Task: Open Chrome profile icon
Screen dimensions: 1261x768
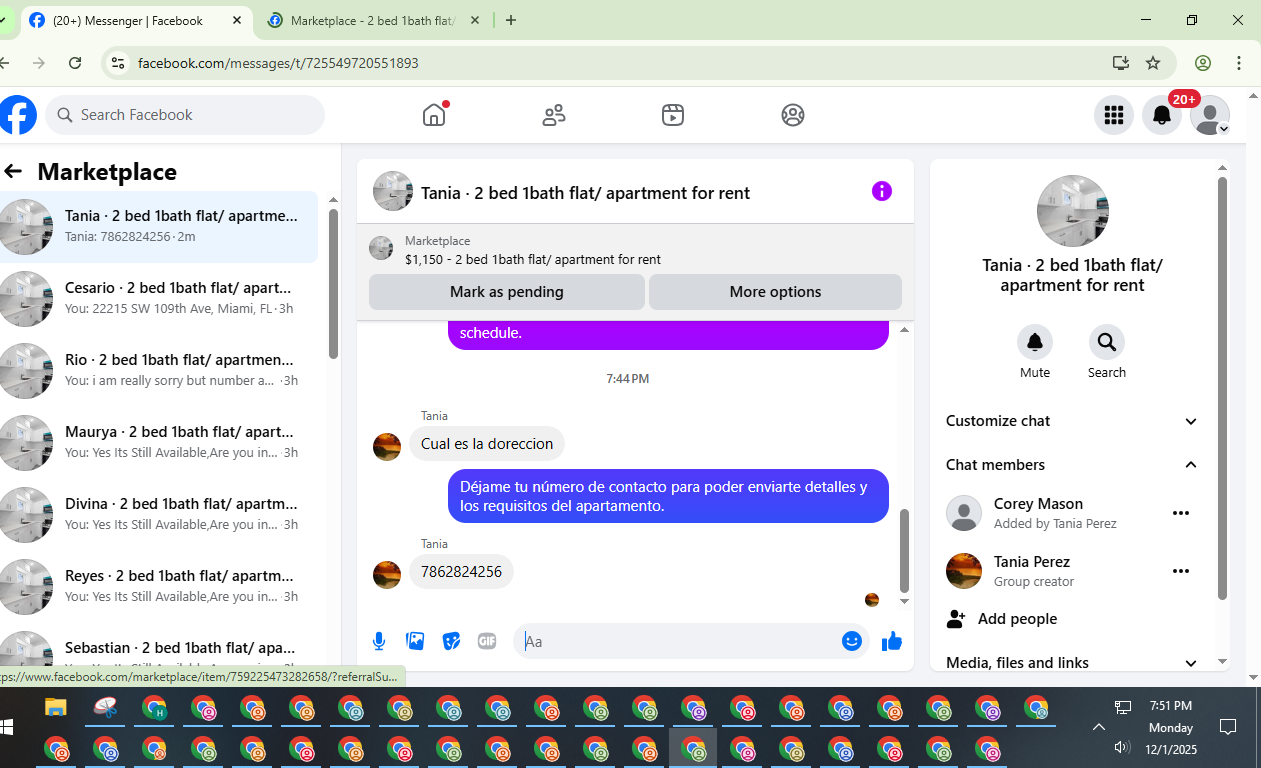Action: tap(1203, 63)
